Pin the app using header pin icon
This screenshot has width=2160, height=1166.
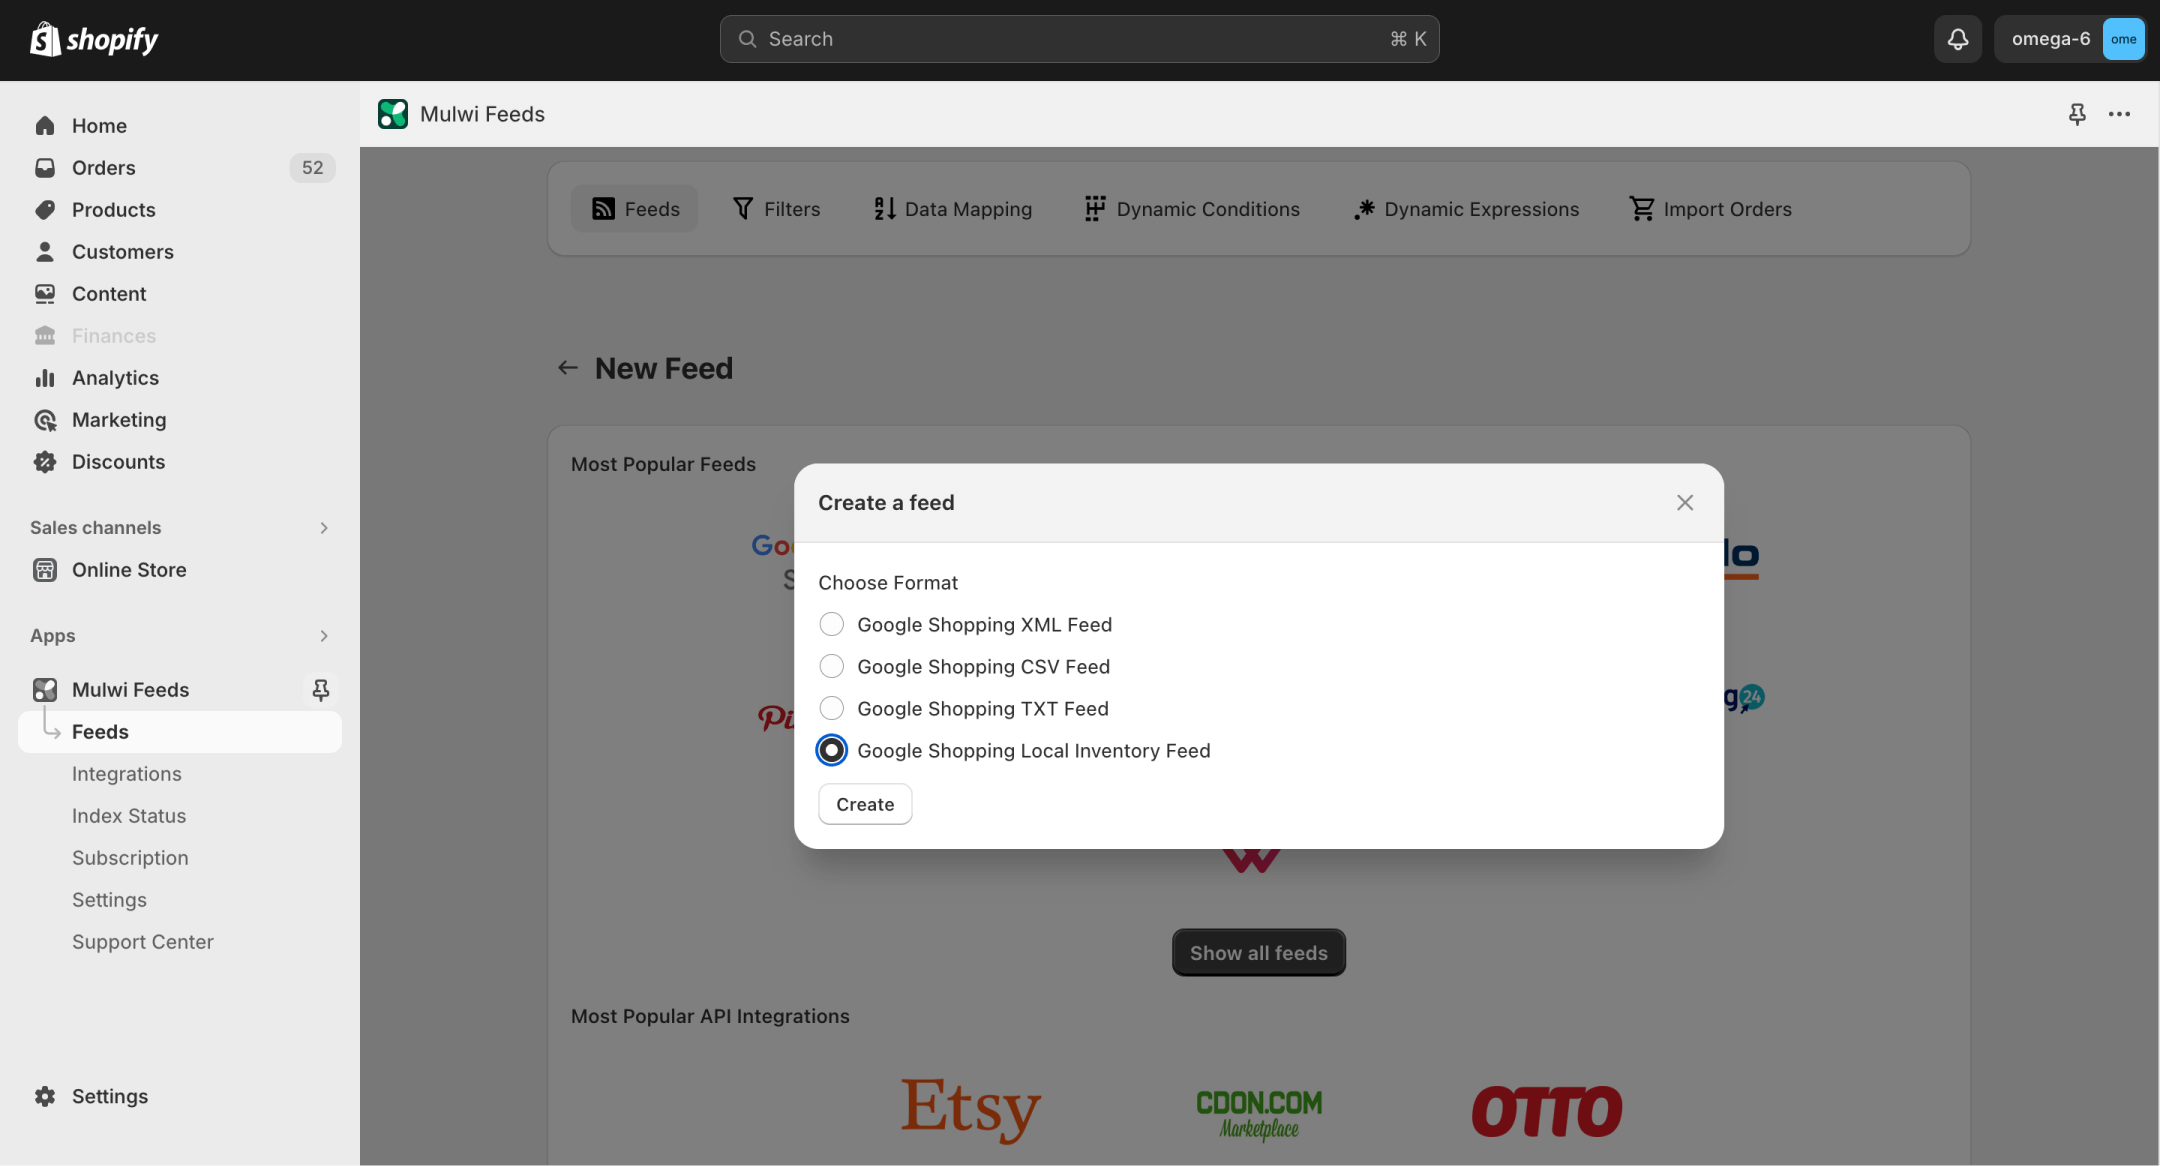(2077, 114)
